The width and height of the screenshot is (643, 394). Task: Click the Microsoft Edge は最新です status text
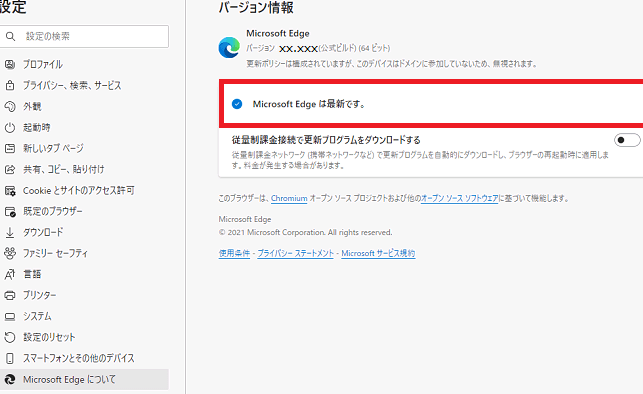309,104
